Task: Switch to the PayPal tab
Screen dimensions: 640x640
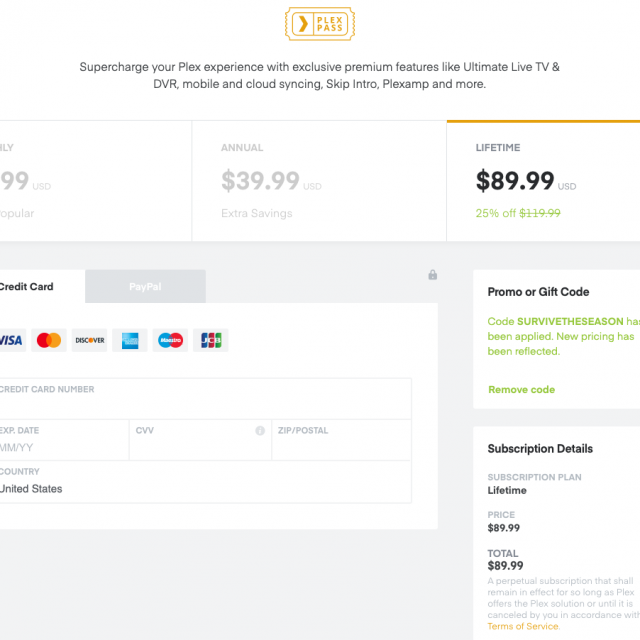Action: (x=145, y=286)
